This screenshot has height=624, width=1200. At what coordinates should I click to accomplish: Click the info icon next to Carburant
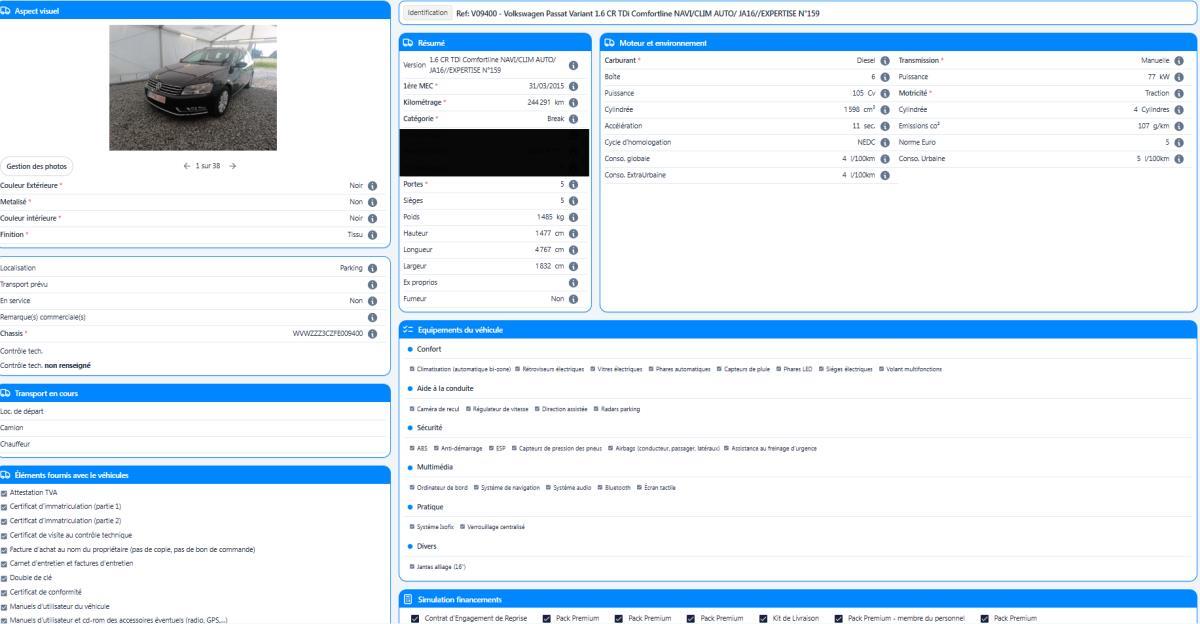pos(885,61)
